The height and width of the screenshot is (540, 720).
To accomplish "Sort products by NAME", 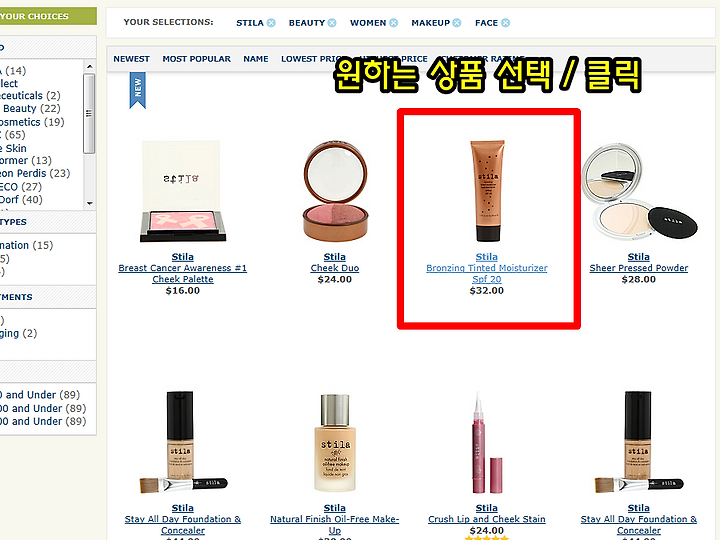I will point(256,59).
